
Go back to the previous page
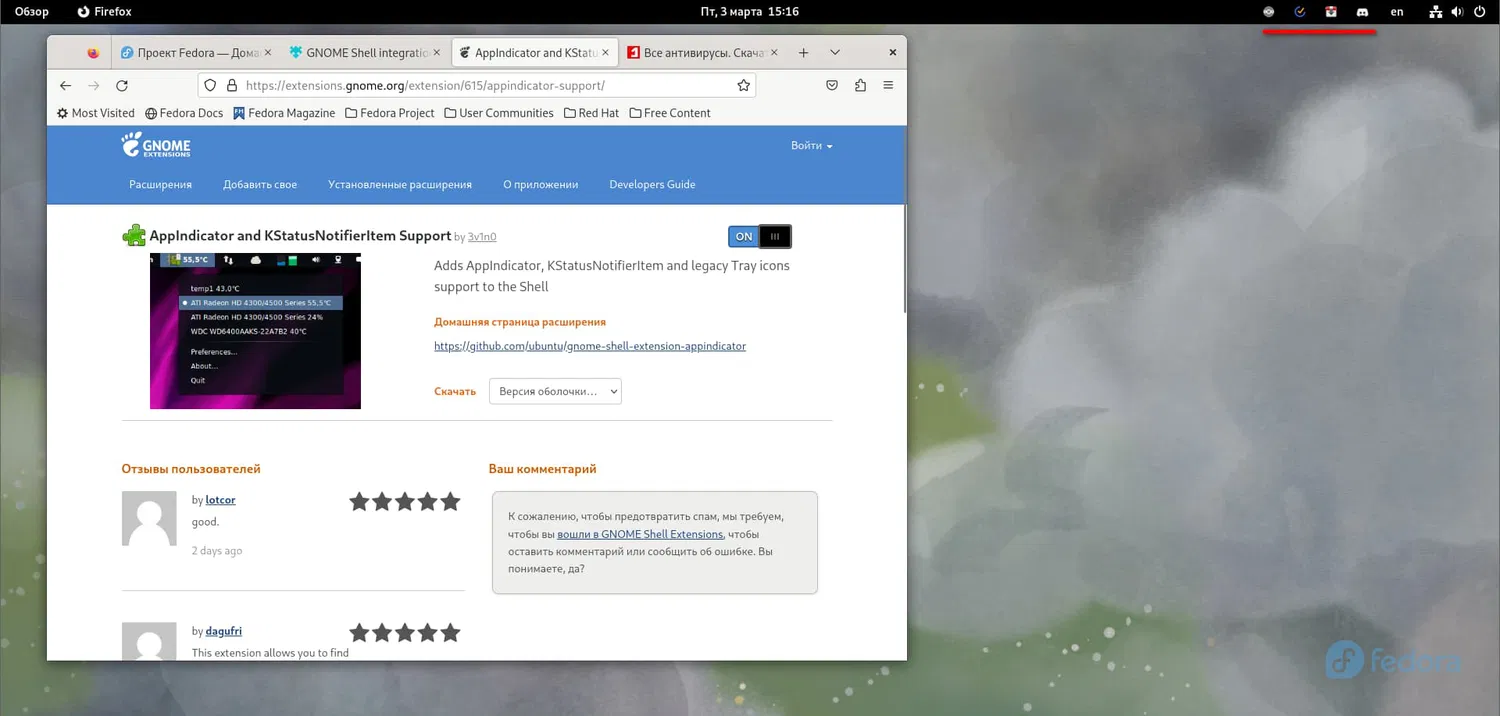click(x=66, y=86)
